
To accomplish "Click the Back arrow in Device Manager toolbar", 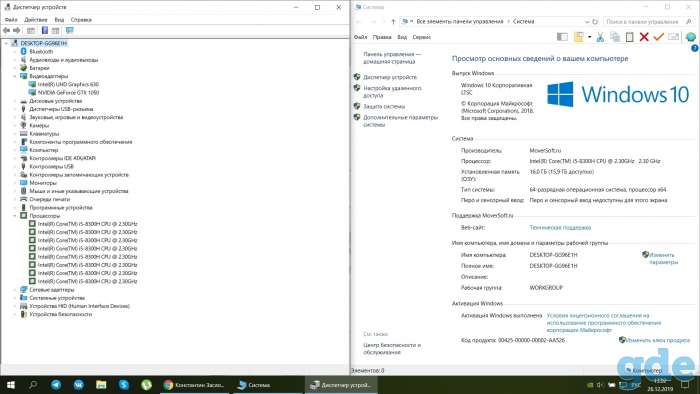I will [6, 30].
